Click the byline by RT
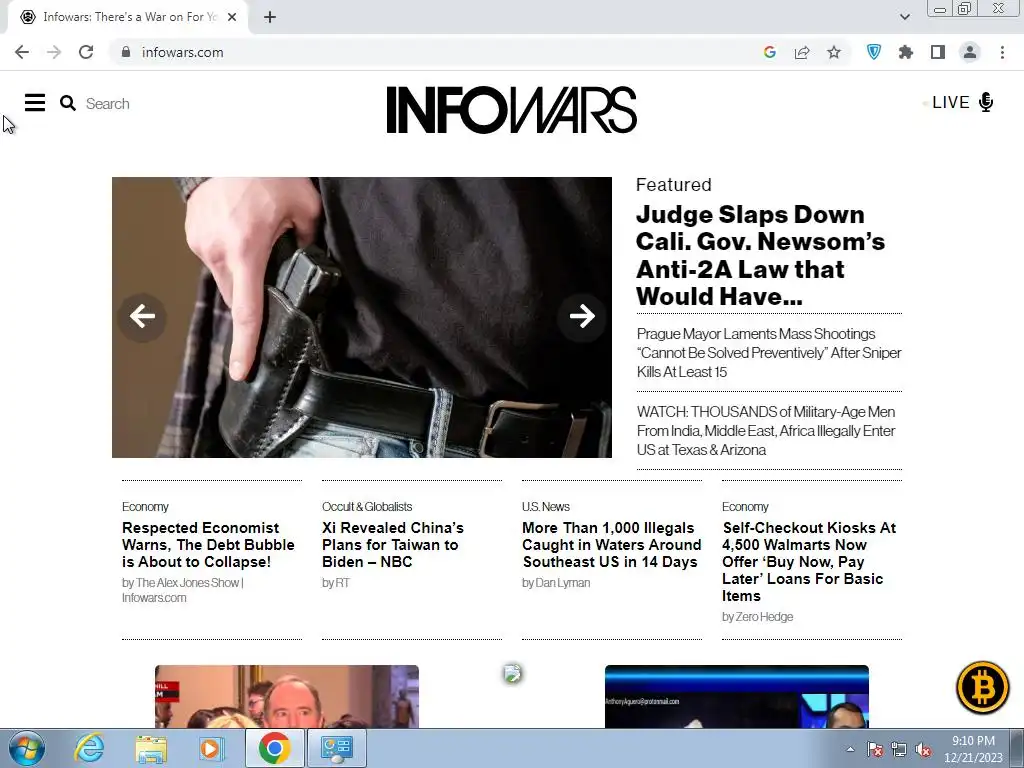Image resolution: width=1024 pixels, height=768 pixels. [x=336, y=583]
